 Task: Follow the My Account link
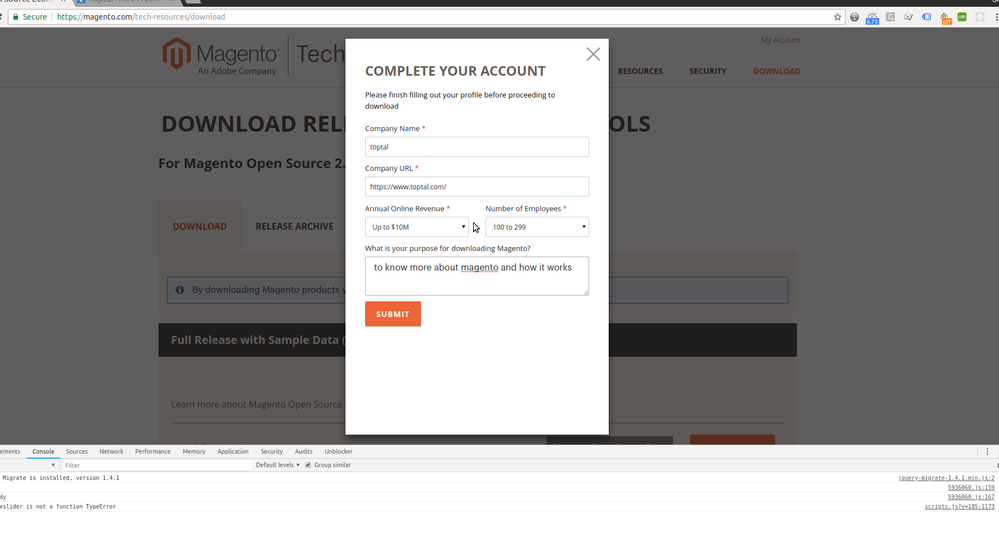[x=780, y=40]
